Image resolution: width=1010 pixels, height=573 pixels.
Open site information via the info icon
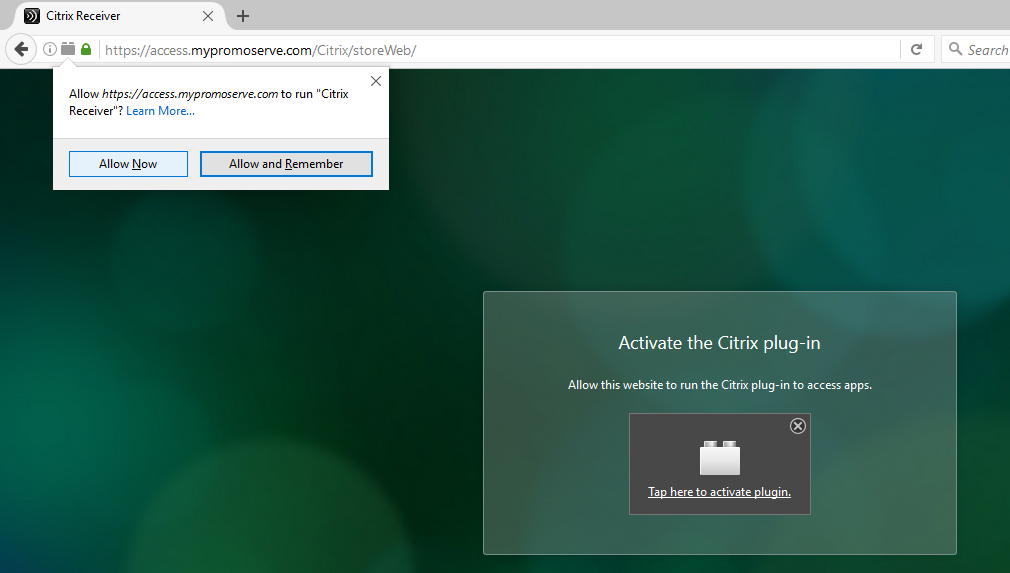pos(50,49)
